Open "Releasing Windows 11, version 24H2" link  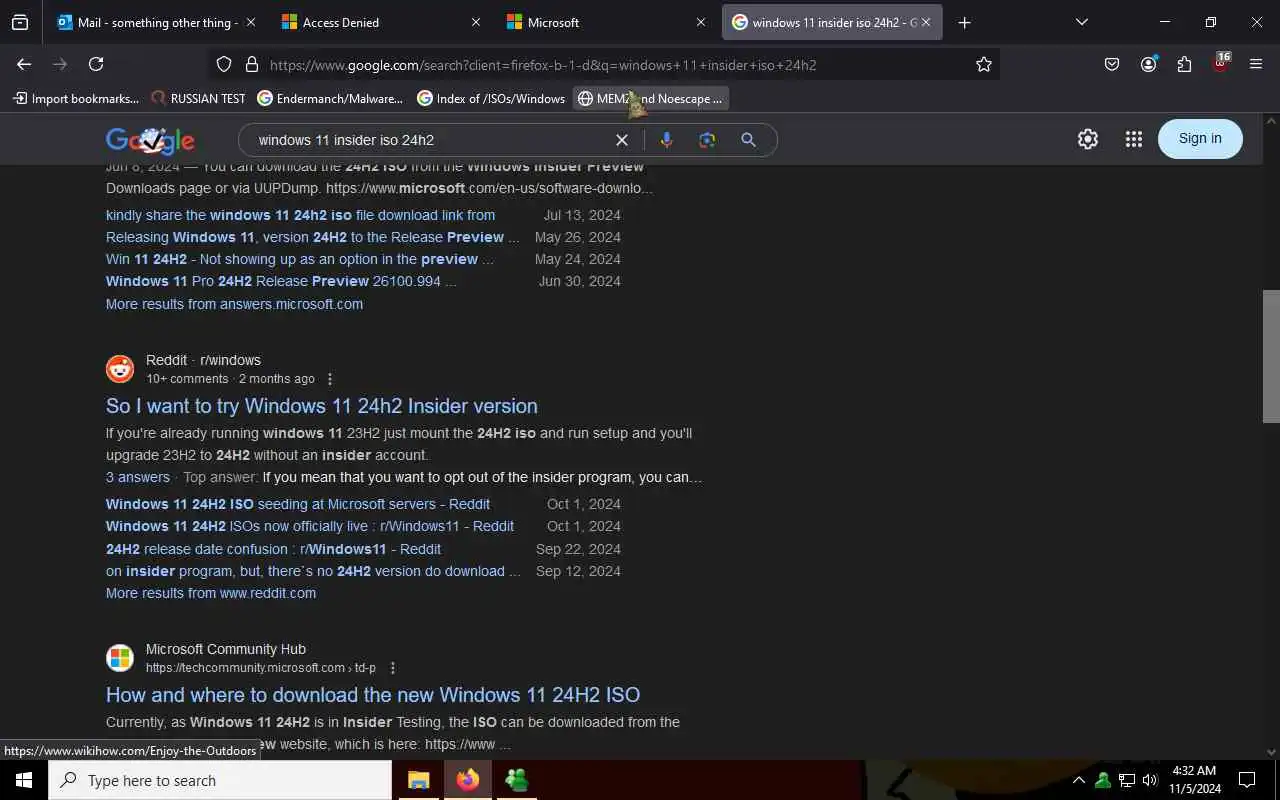(313, 237)
